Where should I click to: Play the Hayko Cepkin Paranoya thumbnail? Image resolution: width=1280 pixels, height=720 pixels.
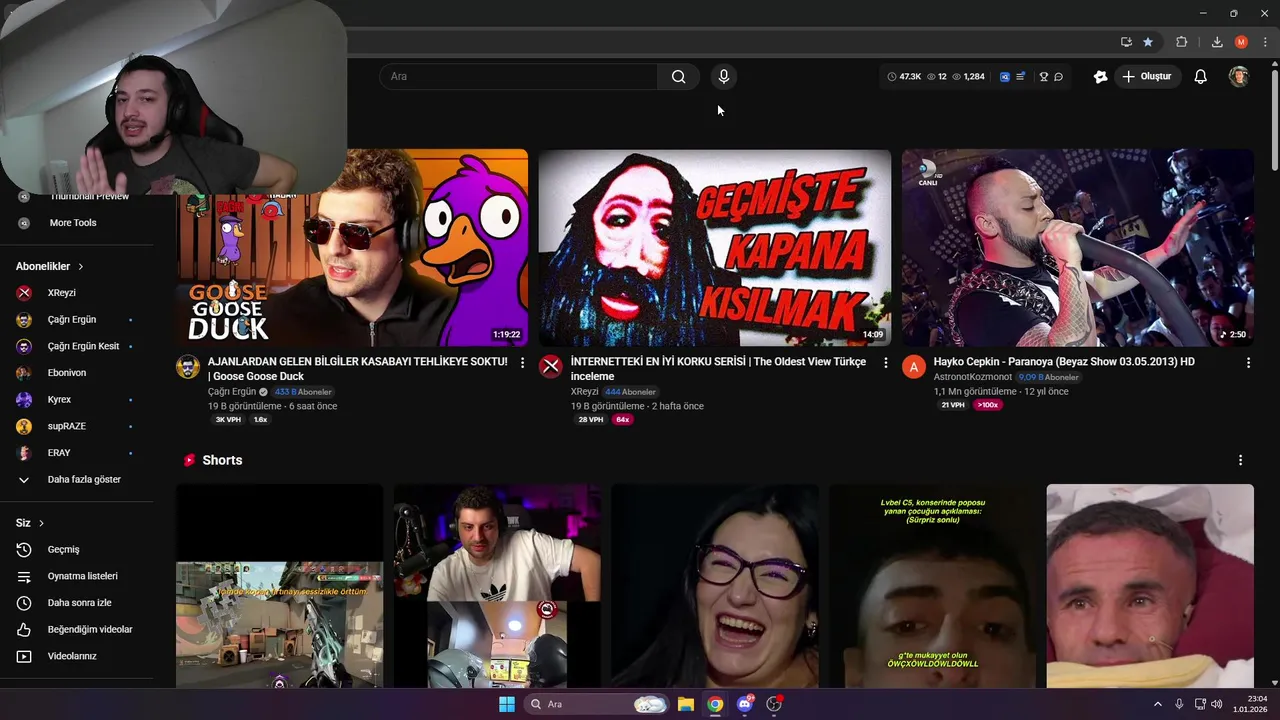click(x=1078, y=248)
